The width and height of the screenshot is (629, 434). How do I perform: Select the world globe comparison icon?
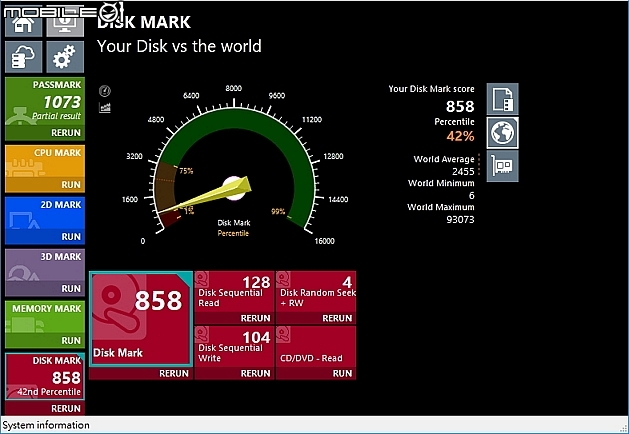(x=503, y=133)
